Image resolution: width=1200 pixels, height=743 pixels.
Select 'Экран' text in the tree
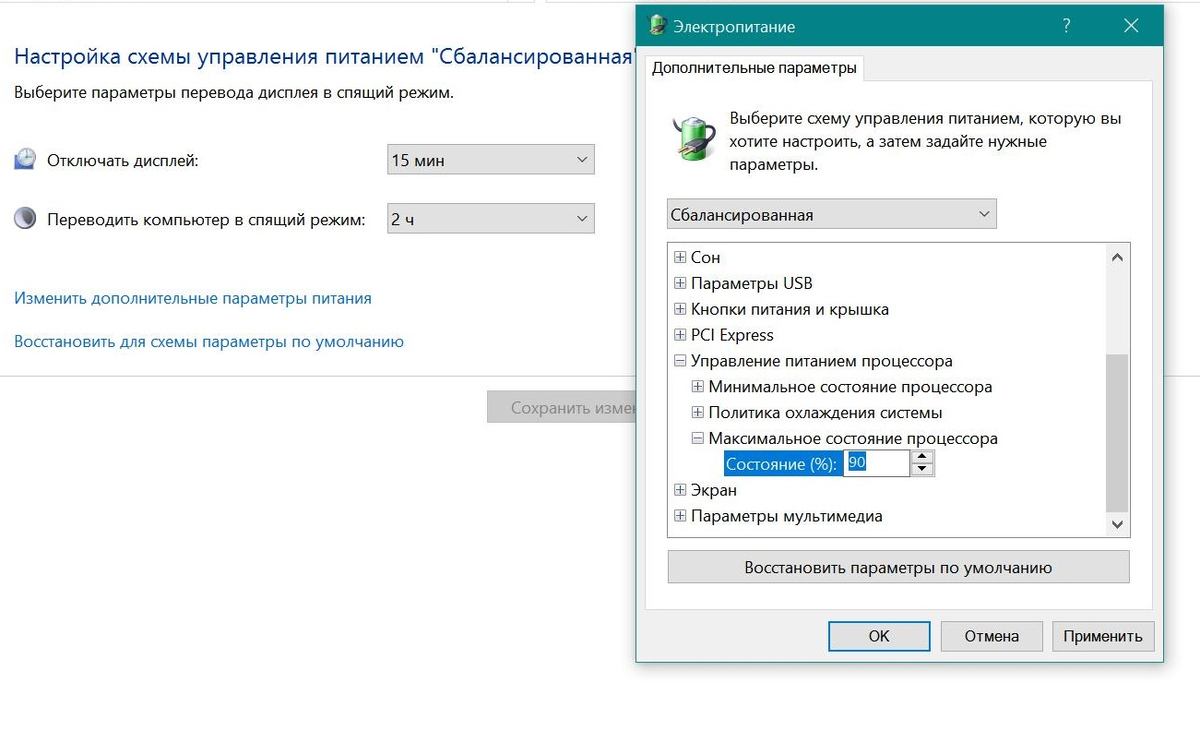[714, 490]
